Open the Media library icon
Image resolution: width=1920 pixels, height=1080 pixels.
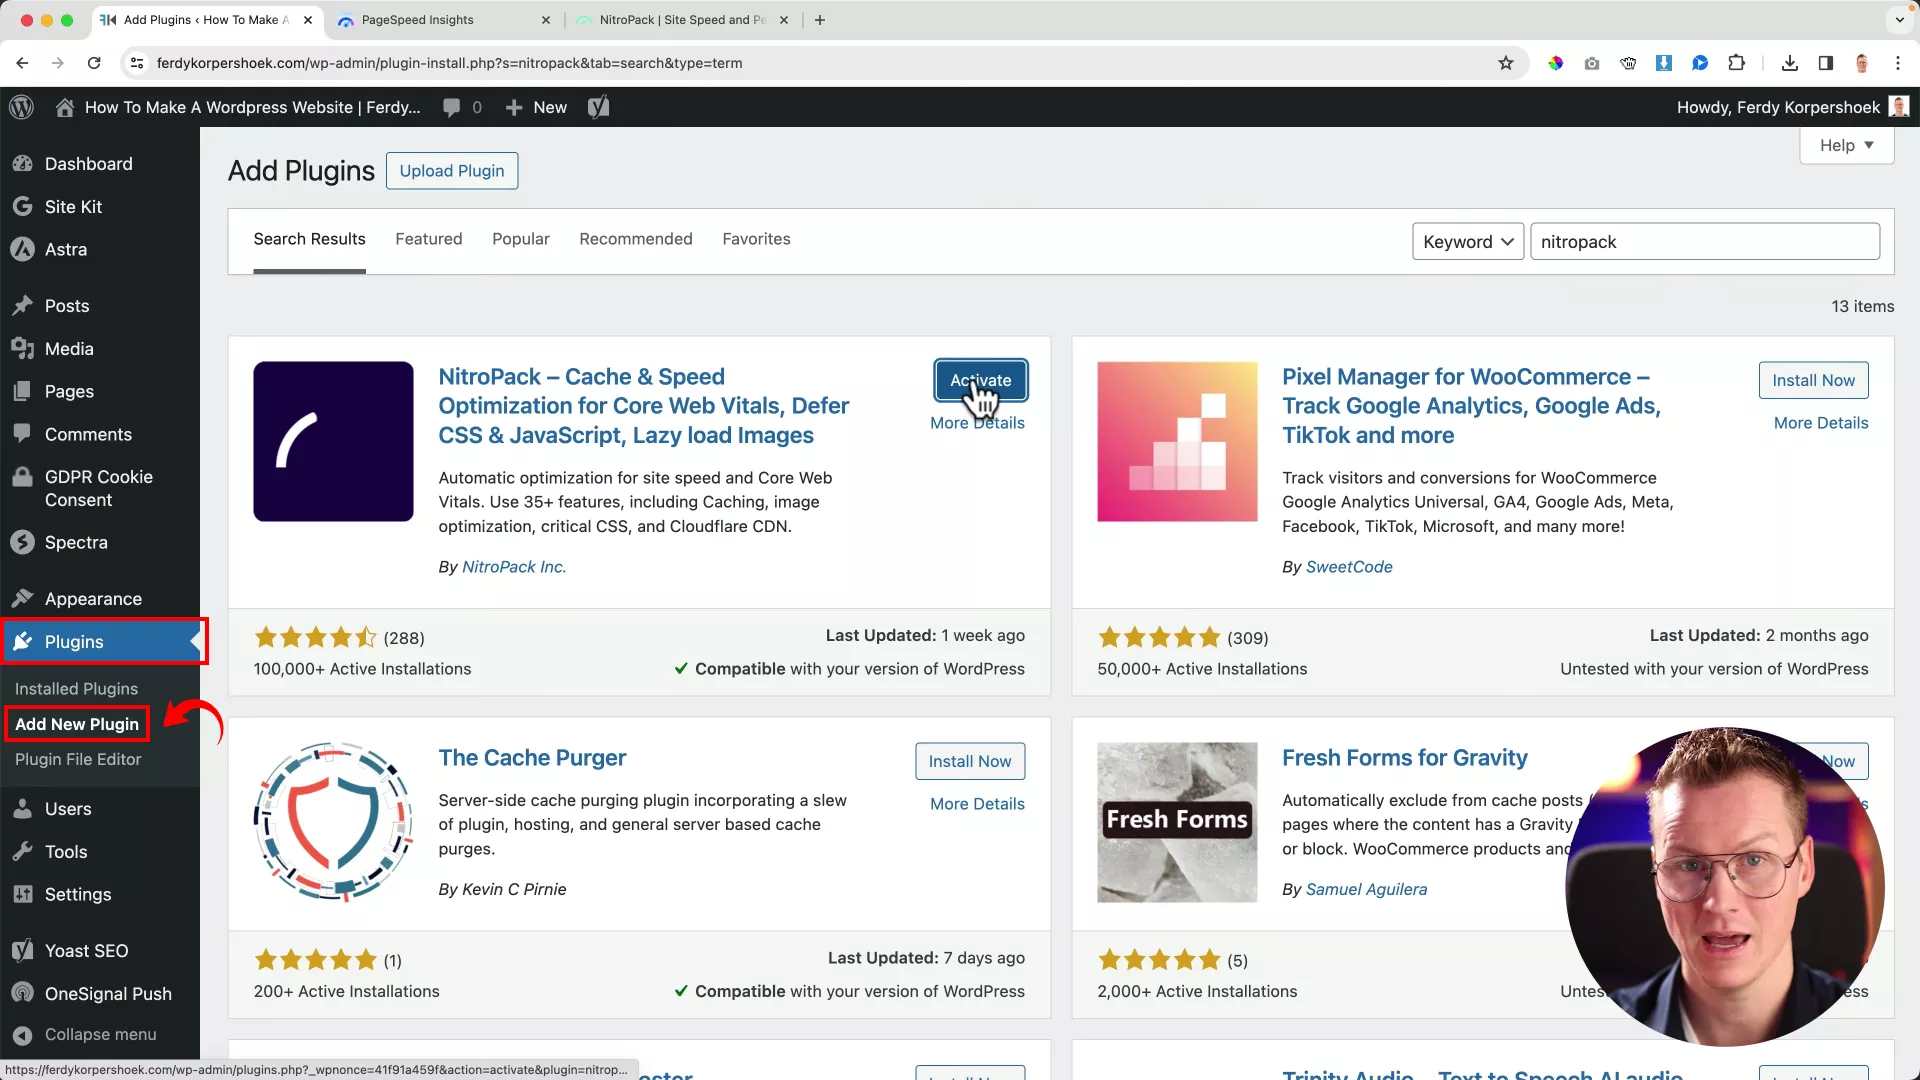[22, 348]
